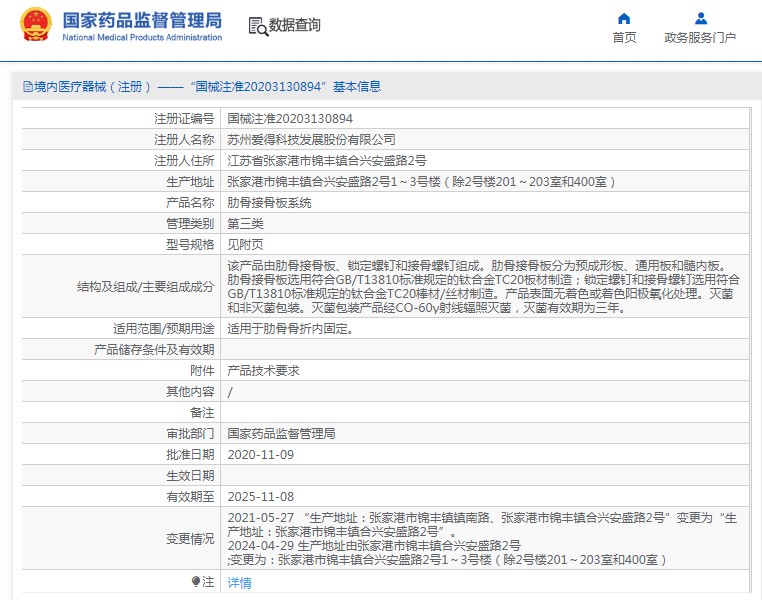Image resolution: width=762 pixels, height=600 pixels.
Task: Select the slash value in 其他内容 row
Action: tap(230, 392)
